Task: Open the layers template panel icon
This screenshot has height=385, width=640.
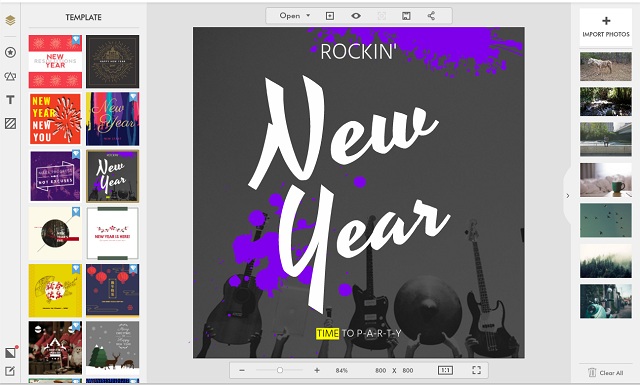Action: (x=10, y=20)
